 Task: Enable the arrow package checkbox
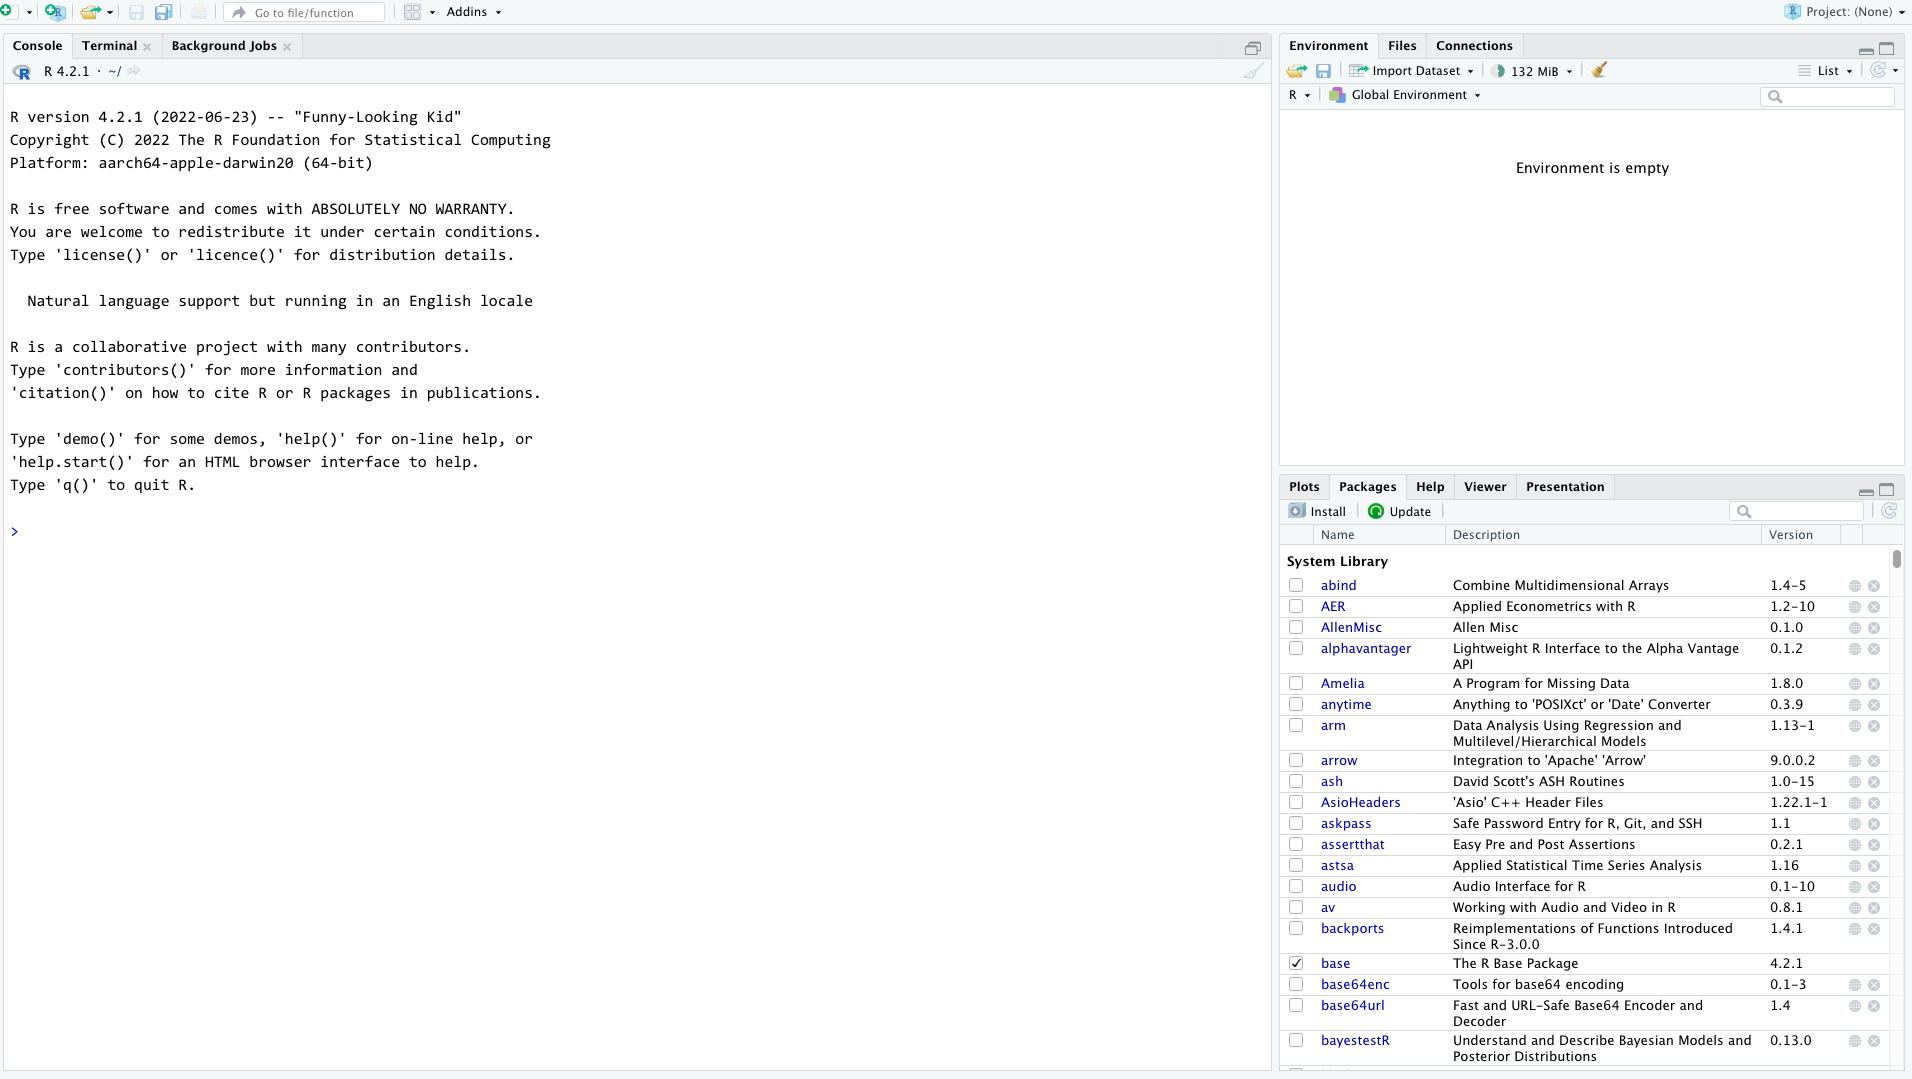pos(1296,760)
